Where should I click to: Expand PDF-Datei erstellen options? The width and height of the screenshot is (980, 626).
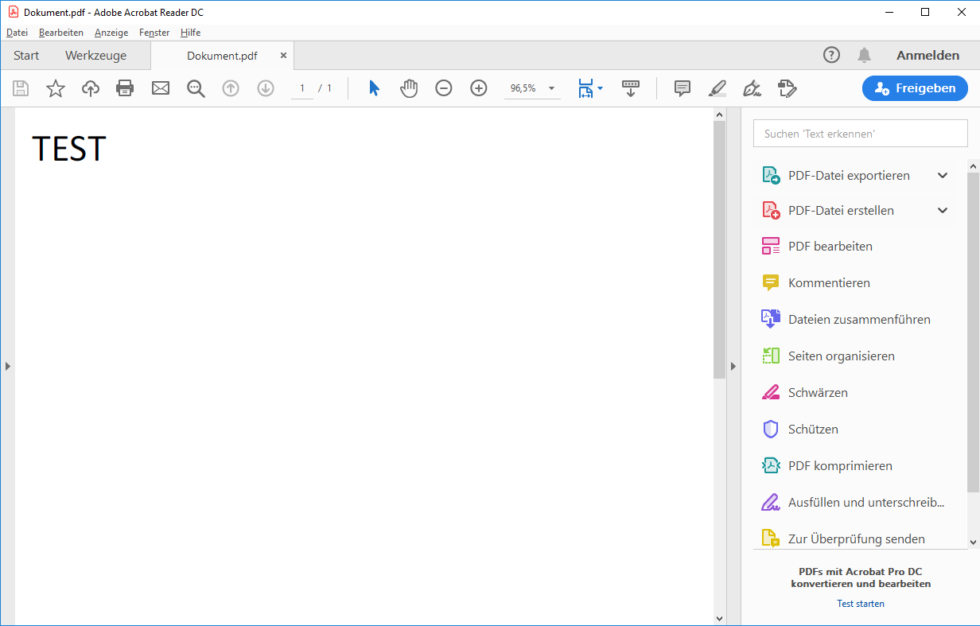pyautogui.click(x=941, y=210)
